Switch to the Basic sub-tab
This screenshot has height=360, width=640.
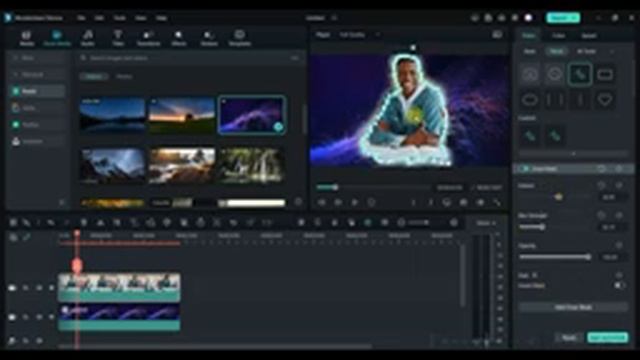coord(529,51)
